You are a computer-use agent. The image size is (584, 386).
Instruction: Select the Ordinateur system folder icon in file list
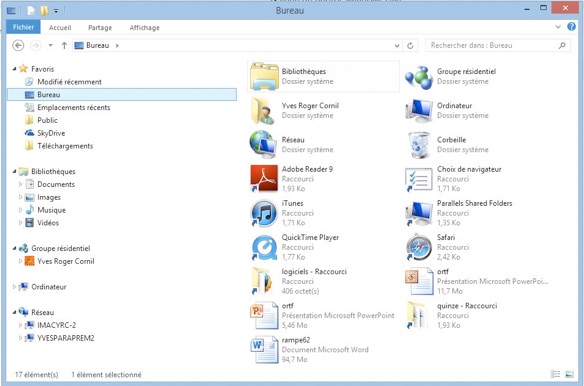[x=419, y=111]
